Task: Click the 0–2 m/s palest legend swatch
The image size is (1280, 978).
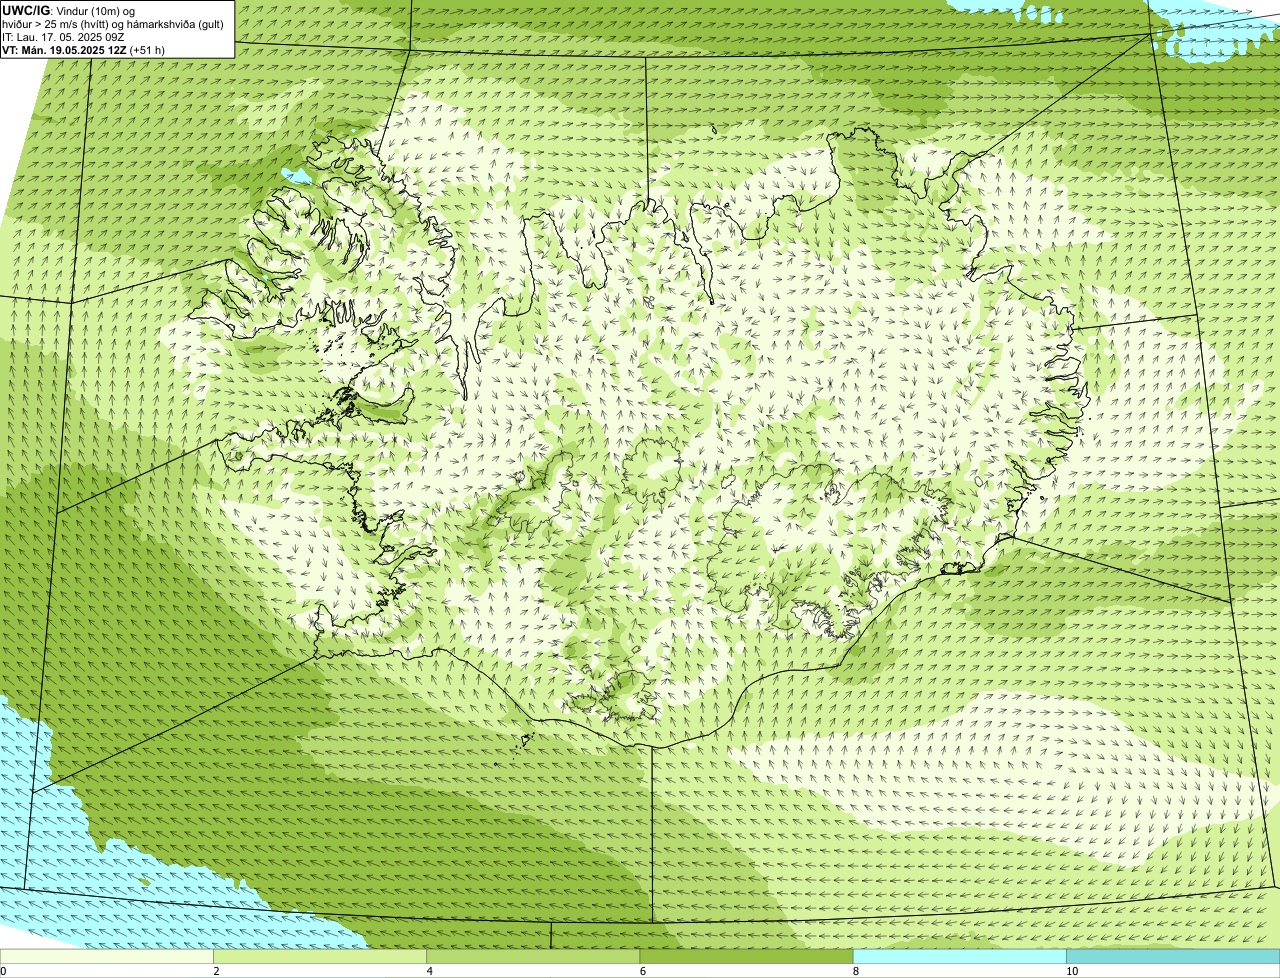Action: point(106,957)
